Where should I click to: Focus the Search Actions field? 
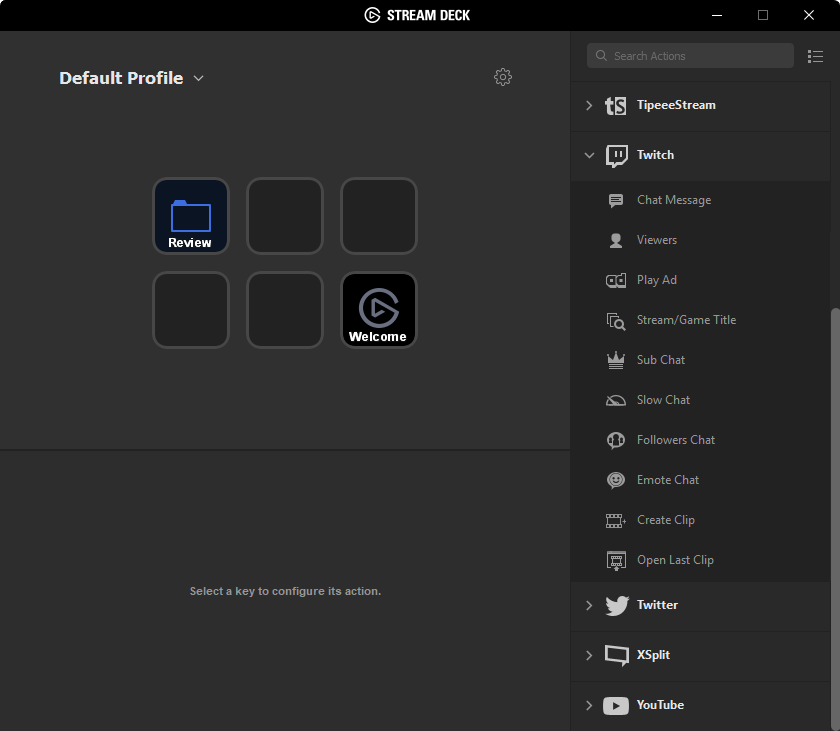pyautogui.click(x=691, y=56)
